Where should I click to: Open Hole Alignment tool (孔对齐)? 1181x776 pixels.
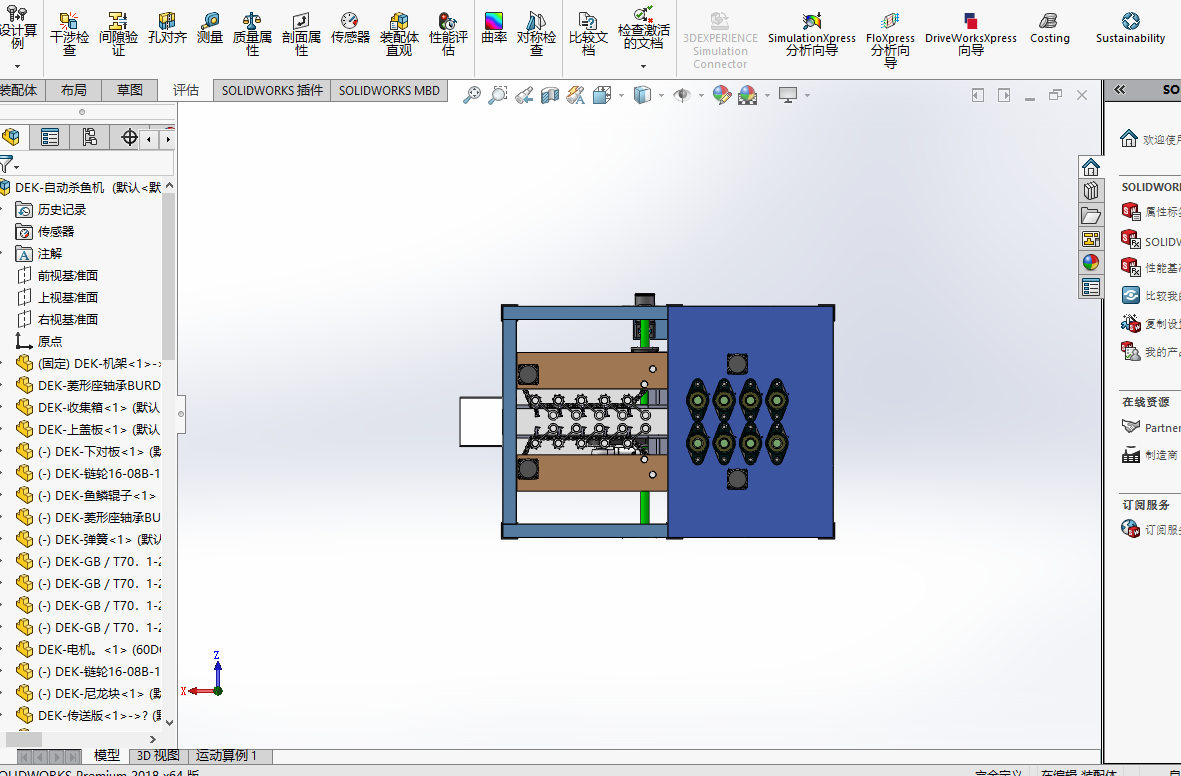(167, 29)
